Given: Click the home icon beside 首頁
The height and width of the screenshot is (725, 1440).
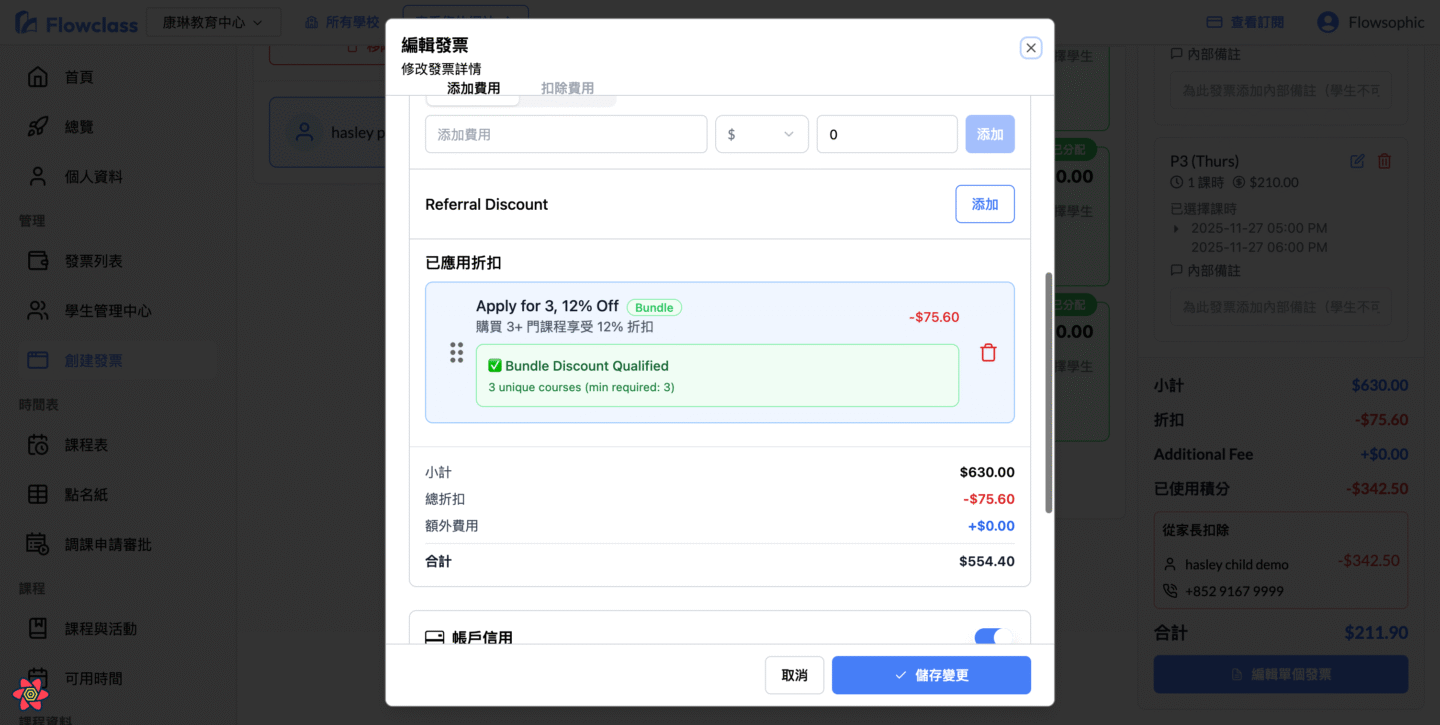Looking at the screenshot, I should point(38,77).
